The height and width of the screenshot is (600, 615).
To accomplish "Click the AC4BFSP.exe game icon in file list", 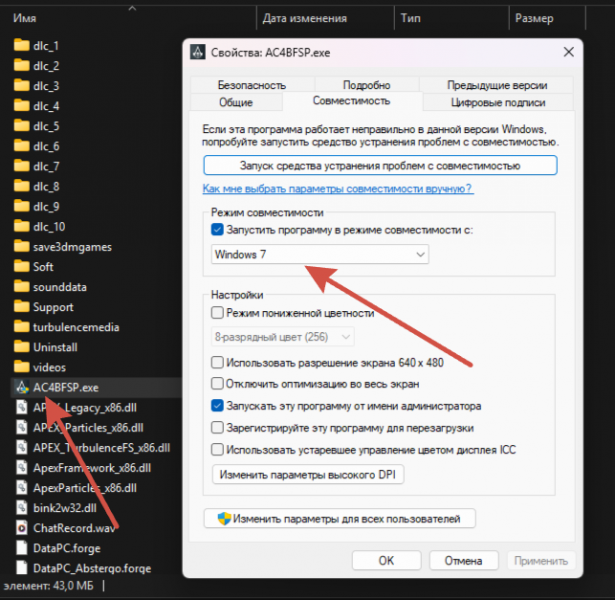I will (x=22, y=387).
